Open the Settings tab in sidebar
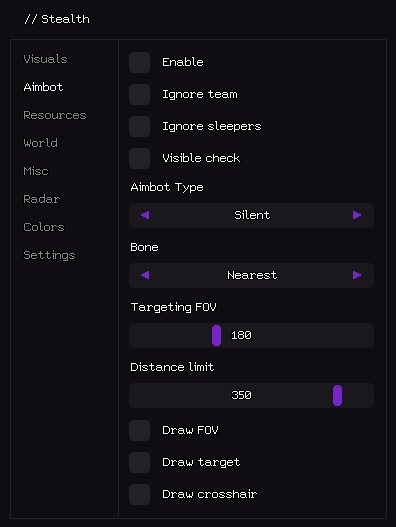The height and width of the screenshot is (527, 396). [49, 255]
